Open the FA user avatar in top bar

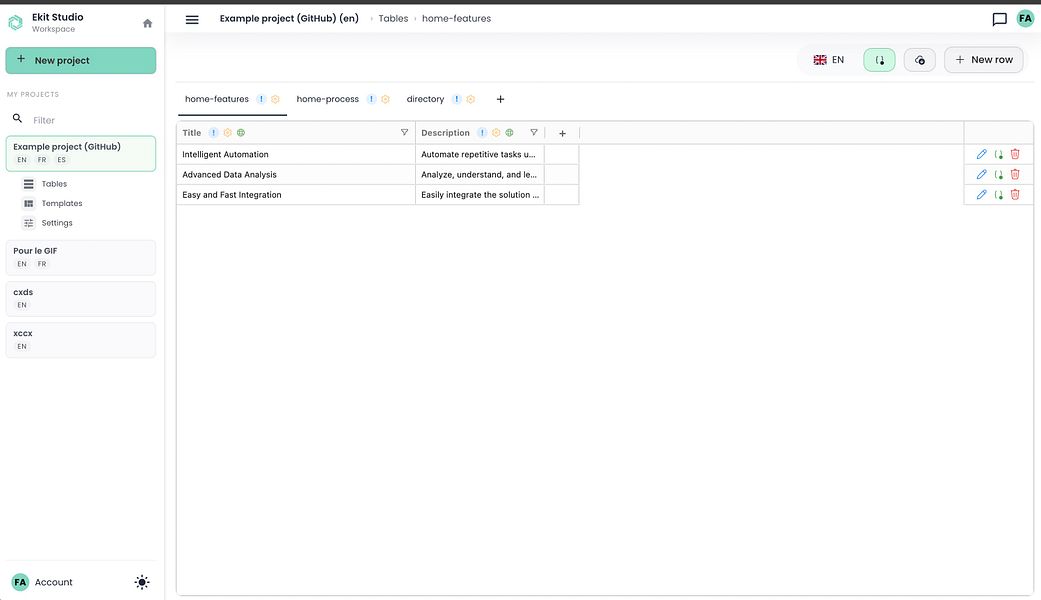click(x=1025, y=19)
